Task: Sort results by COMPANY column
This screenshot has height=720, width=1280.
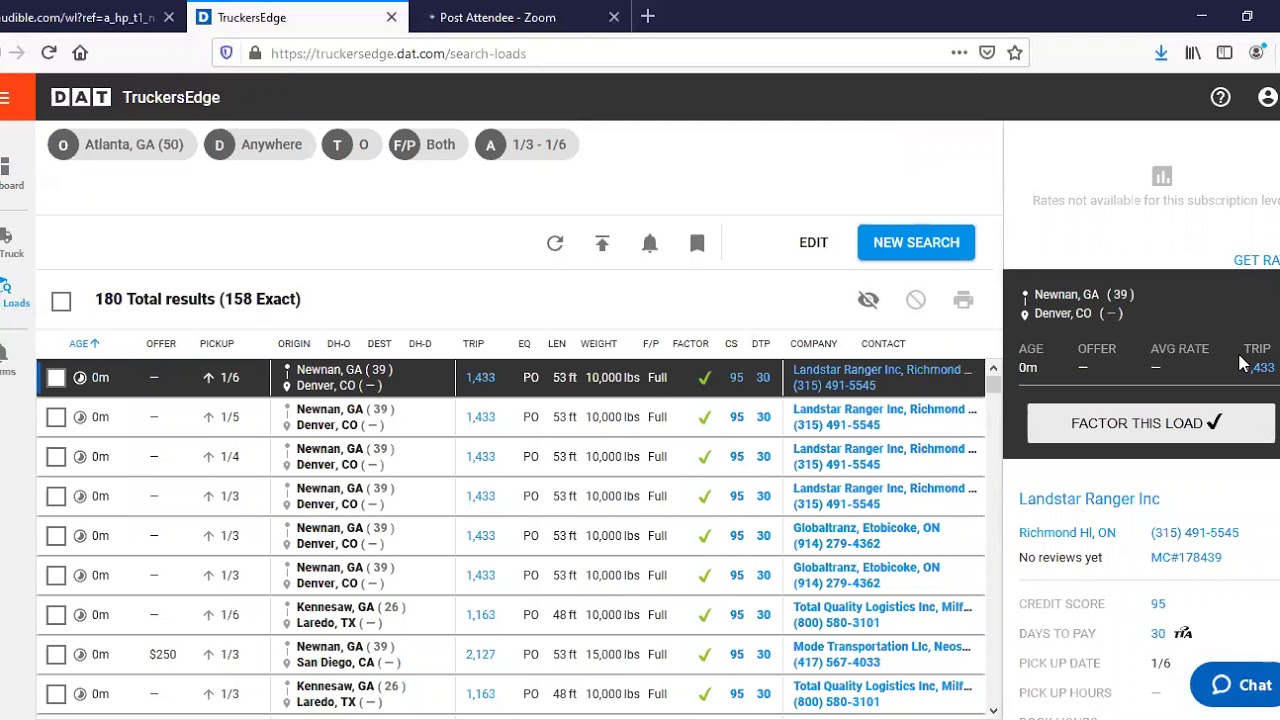Action: point(813,343)
